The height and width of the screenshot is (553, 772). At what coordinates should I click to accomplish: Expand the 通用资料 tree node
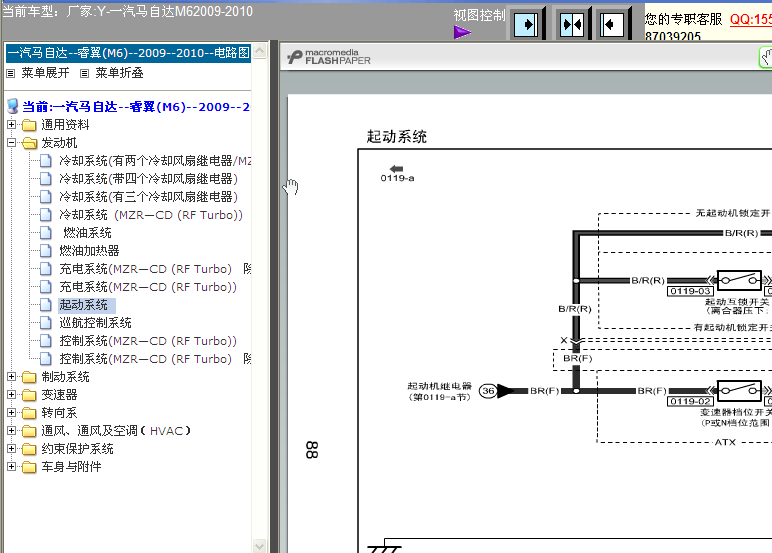11,125
